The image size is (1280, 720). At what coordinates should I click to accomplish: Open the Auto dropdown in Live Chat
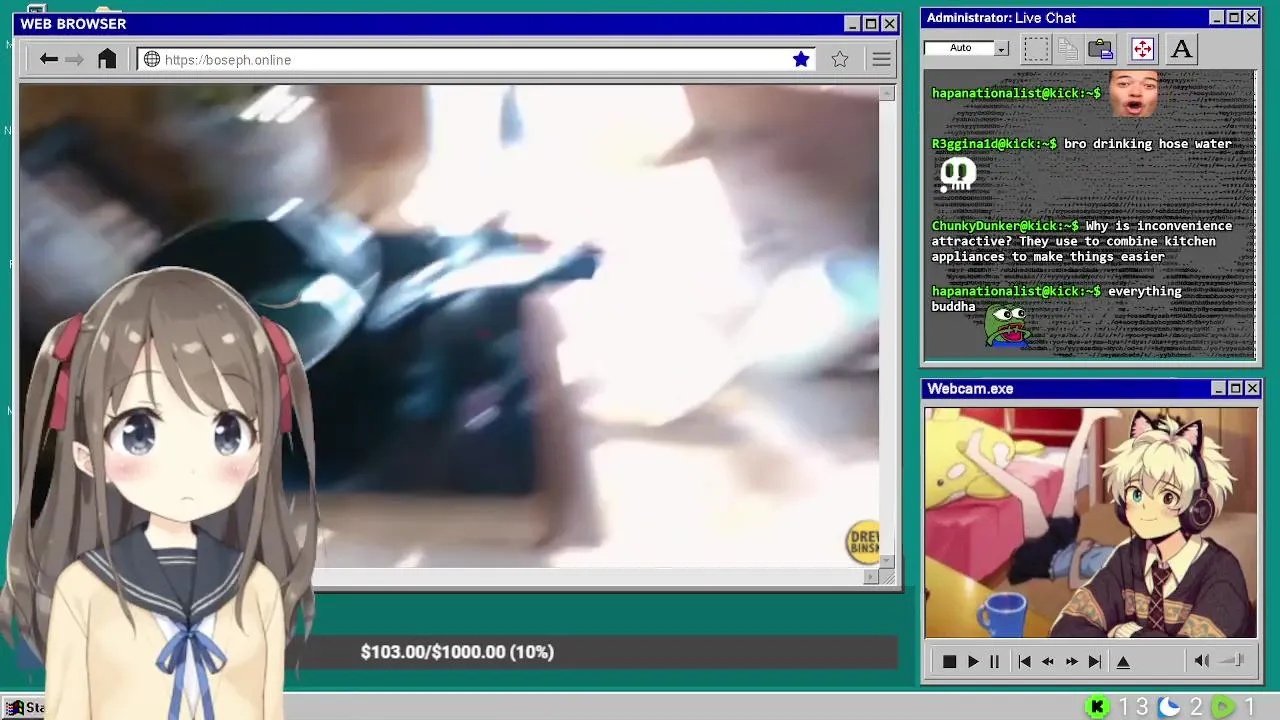point(1002,48)
